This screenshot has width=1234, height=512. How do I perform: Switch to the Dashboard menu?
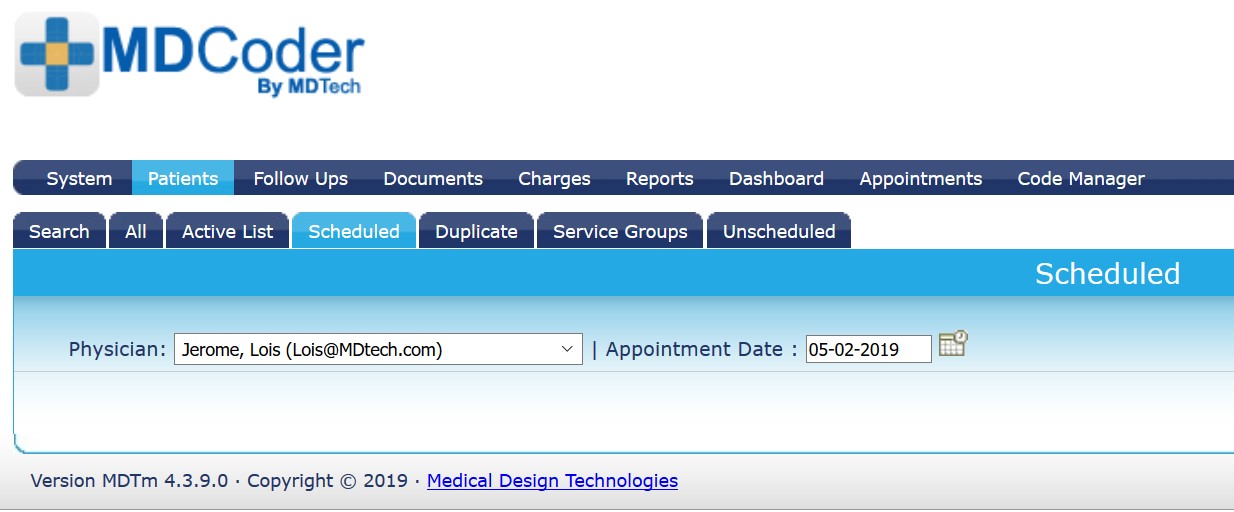click(776, 178)
